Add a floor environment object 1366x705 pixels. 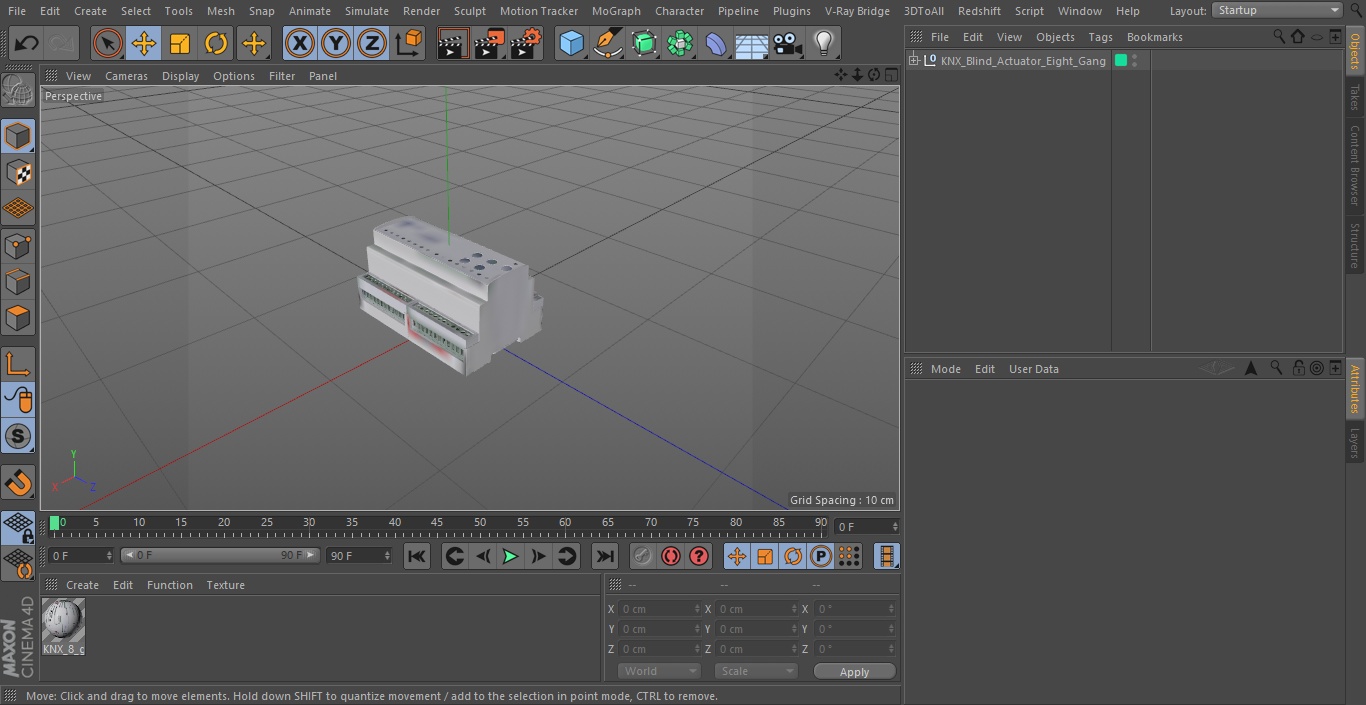752,43
